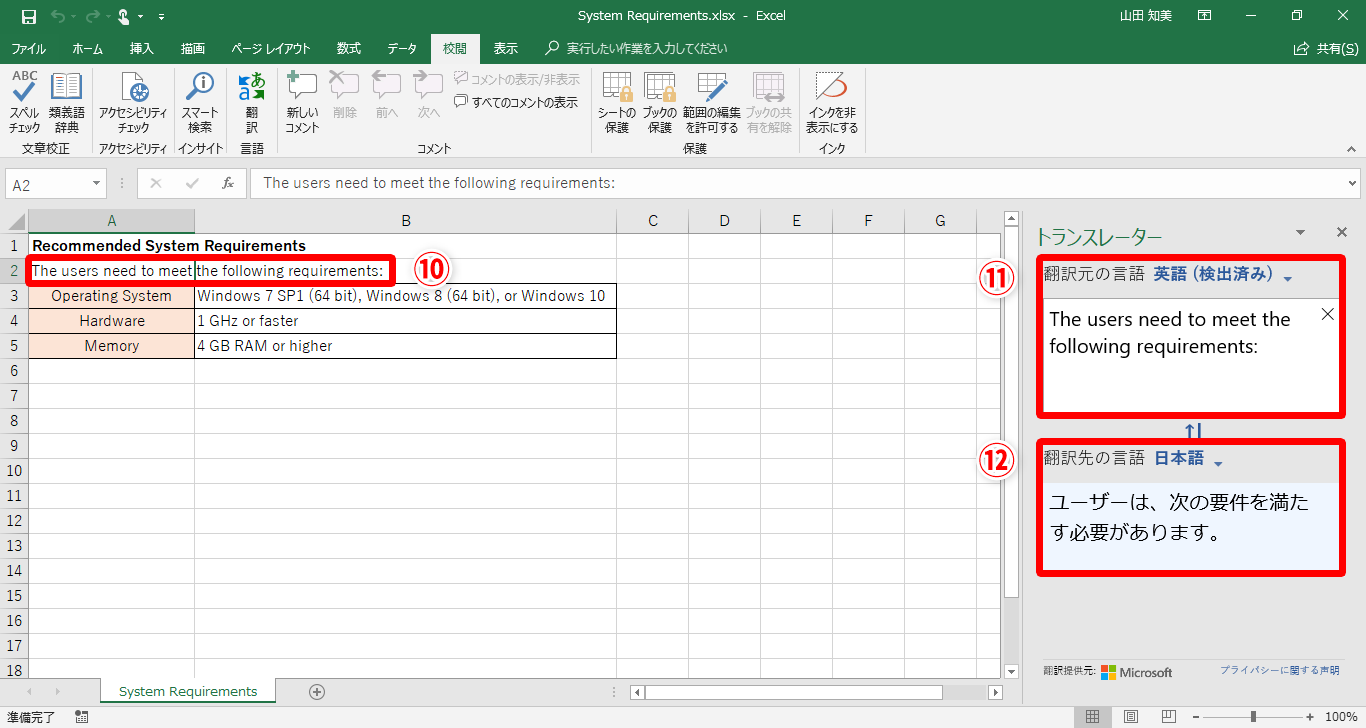1366x728 pixels.
Task: Switch to the ホーム (Home) tab
Action: pos(87,48)
